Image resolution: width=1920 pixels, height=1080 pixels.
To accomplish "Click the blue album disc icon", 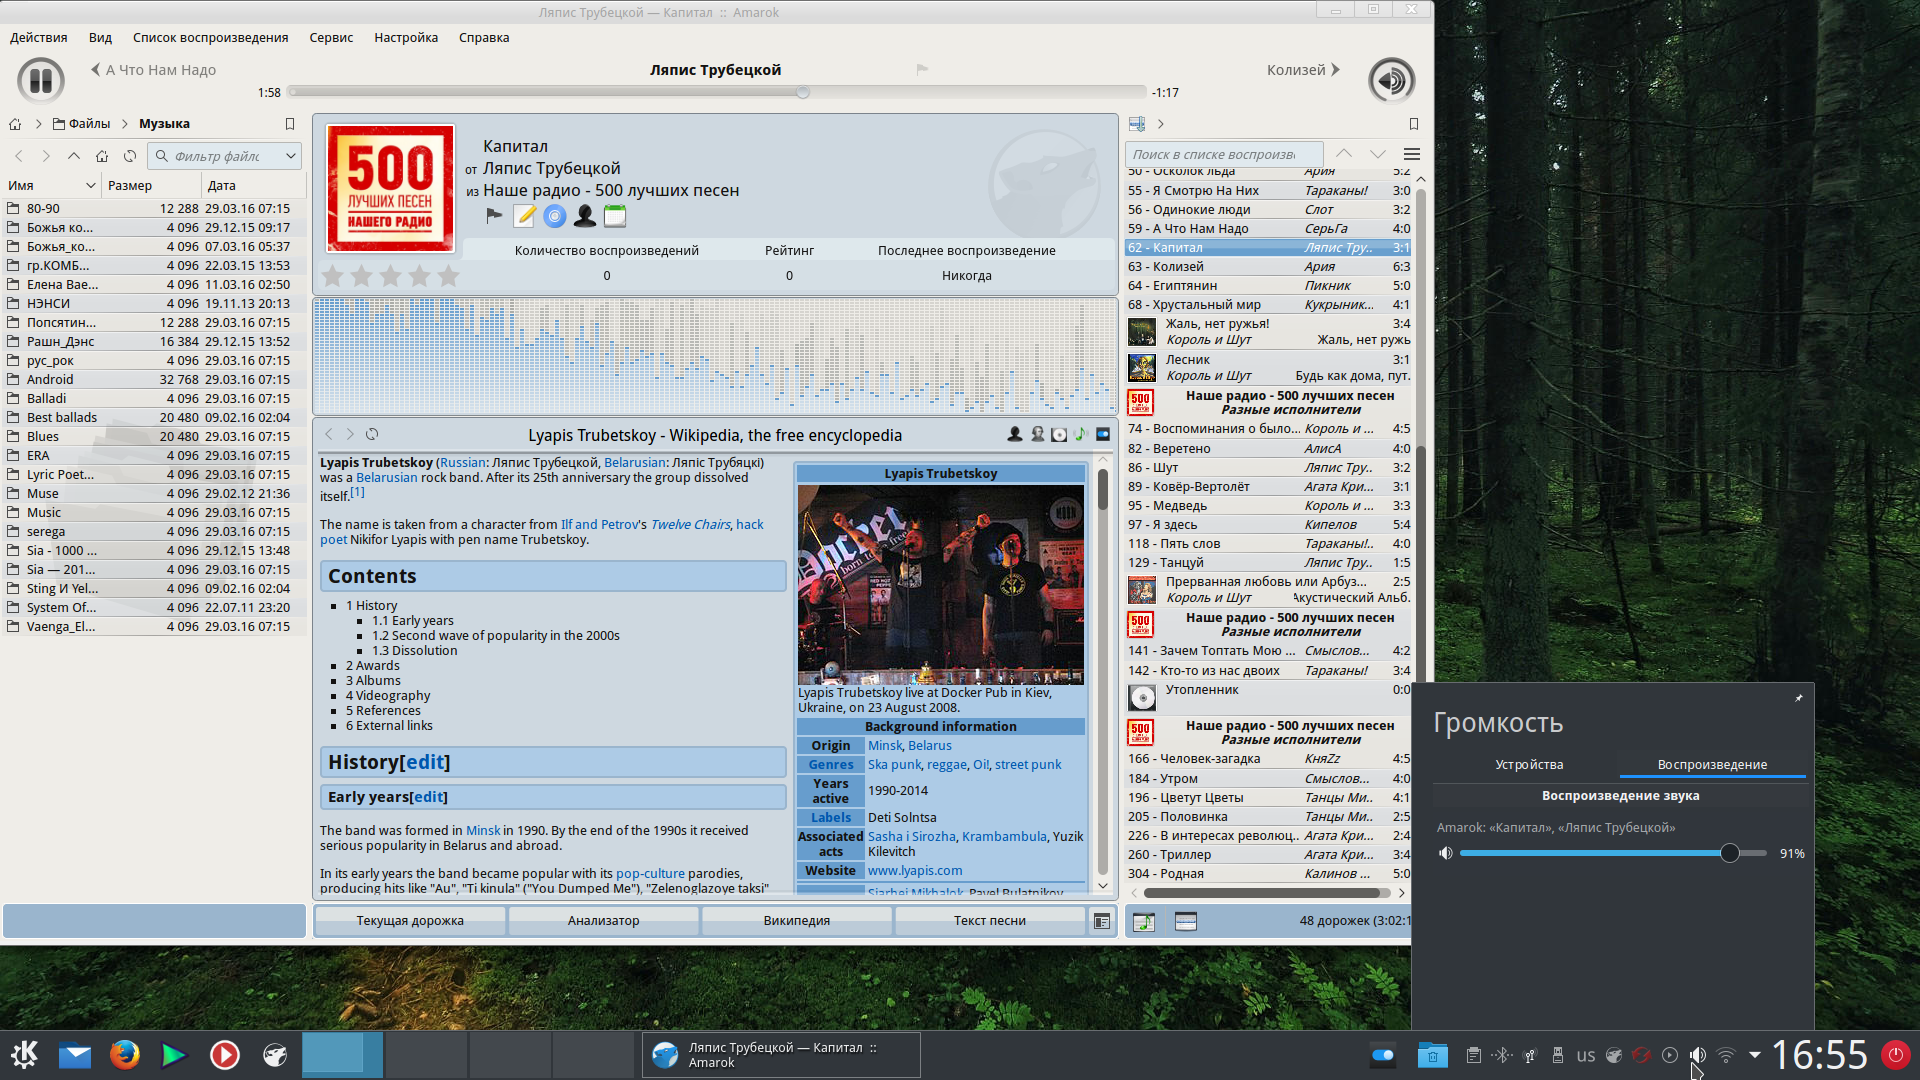I will pos(555,216).
